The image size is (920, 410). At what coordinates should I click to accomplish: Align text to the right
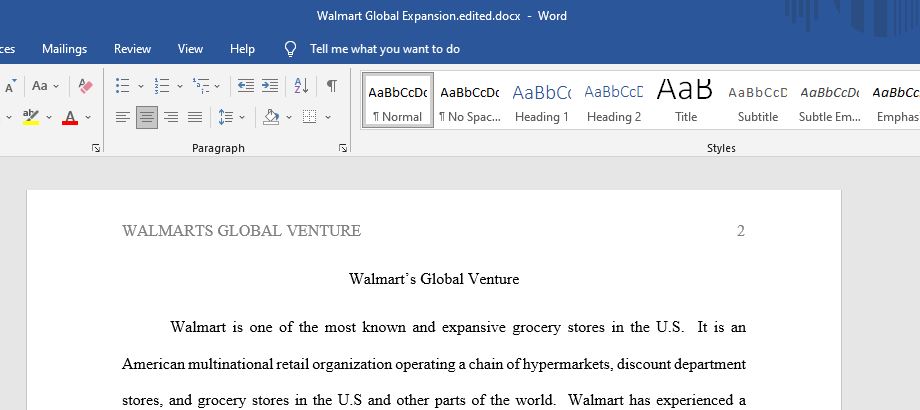point(171,117)
